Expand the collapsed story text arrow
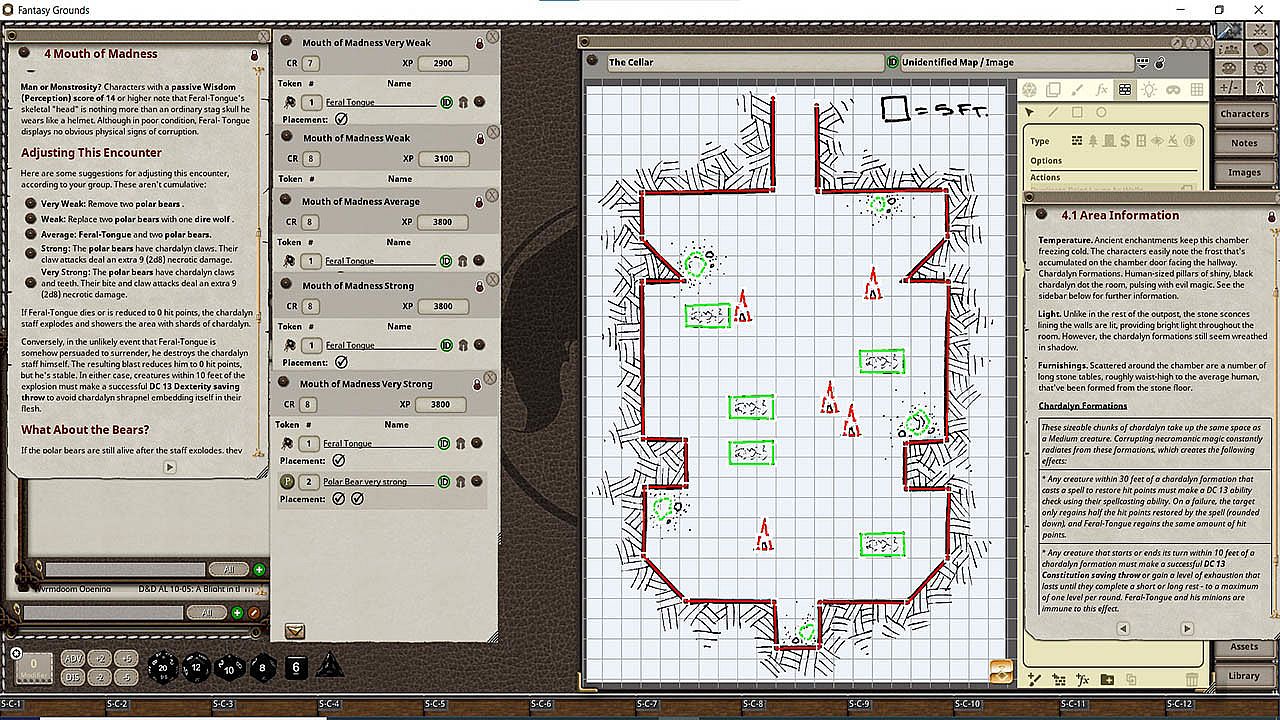1280x720 pixels. tap(169, 467)
